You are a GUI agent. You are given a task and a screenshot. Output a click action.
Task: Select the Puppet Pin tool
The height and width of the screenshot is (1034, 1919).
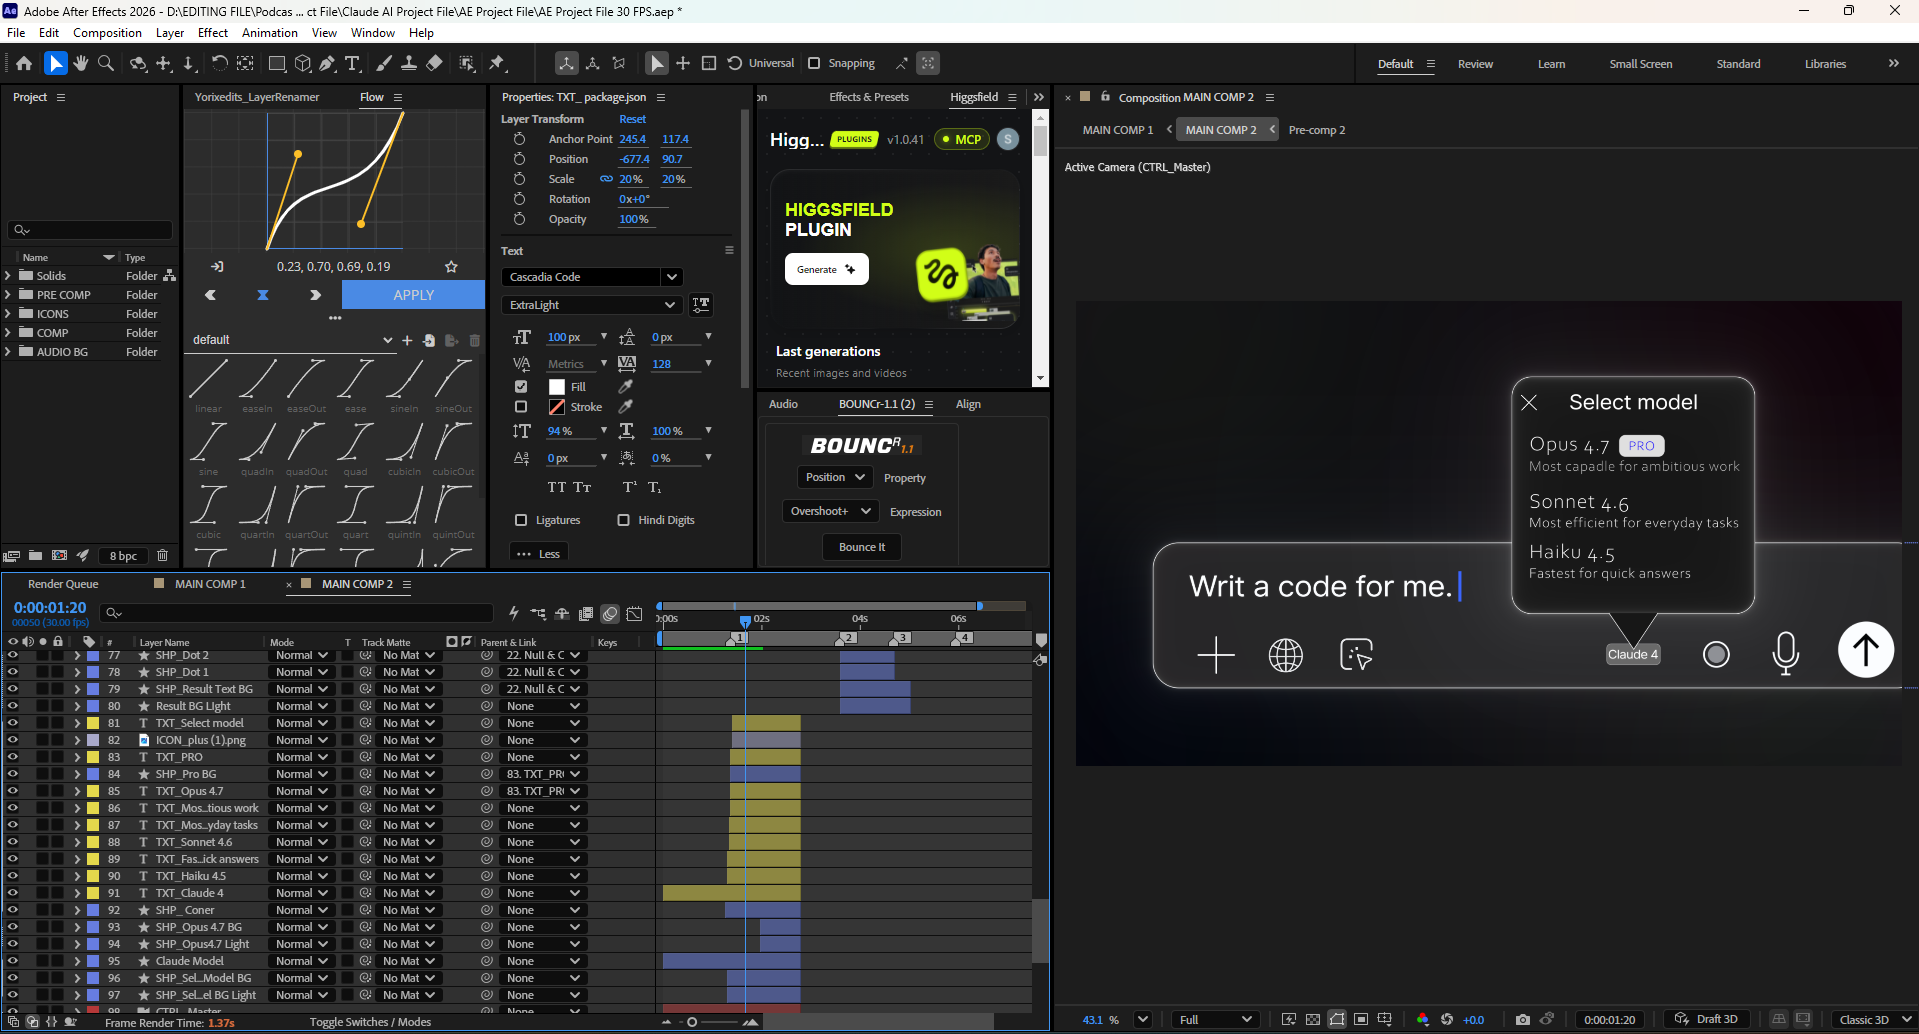pyautogui.click(x=497, y=63)
